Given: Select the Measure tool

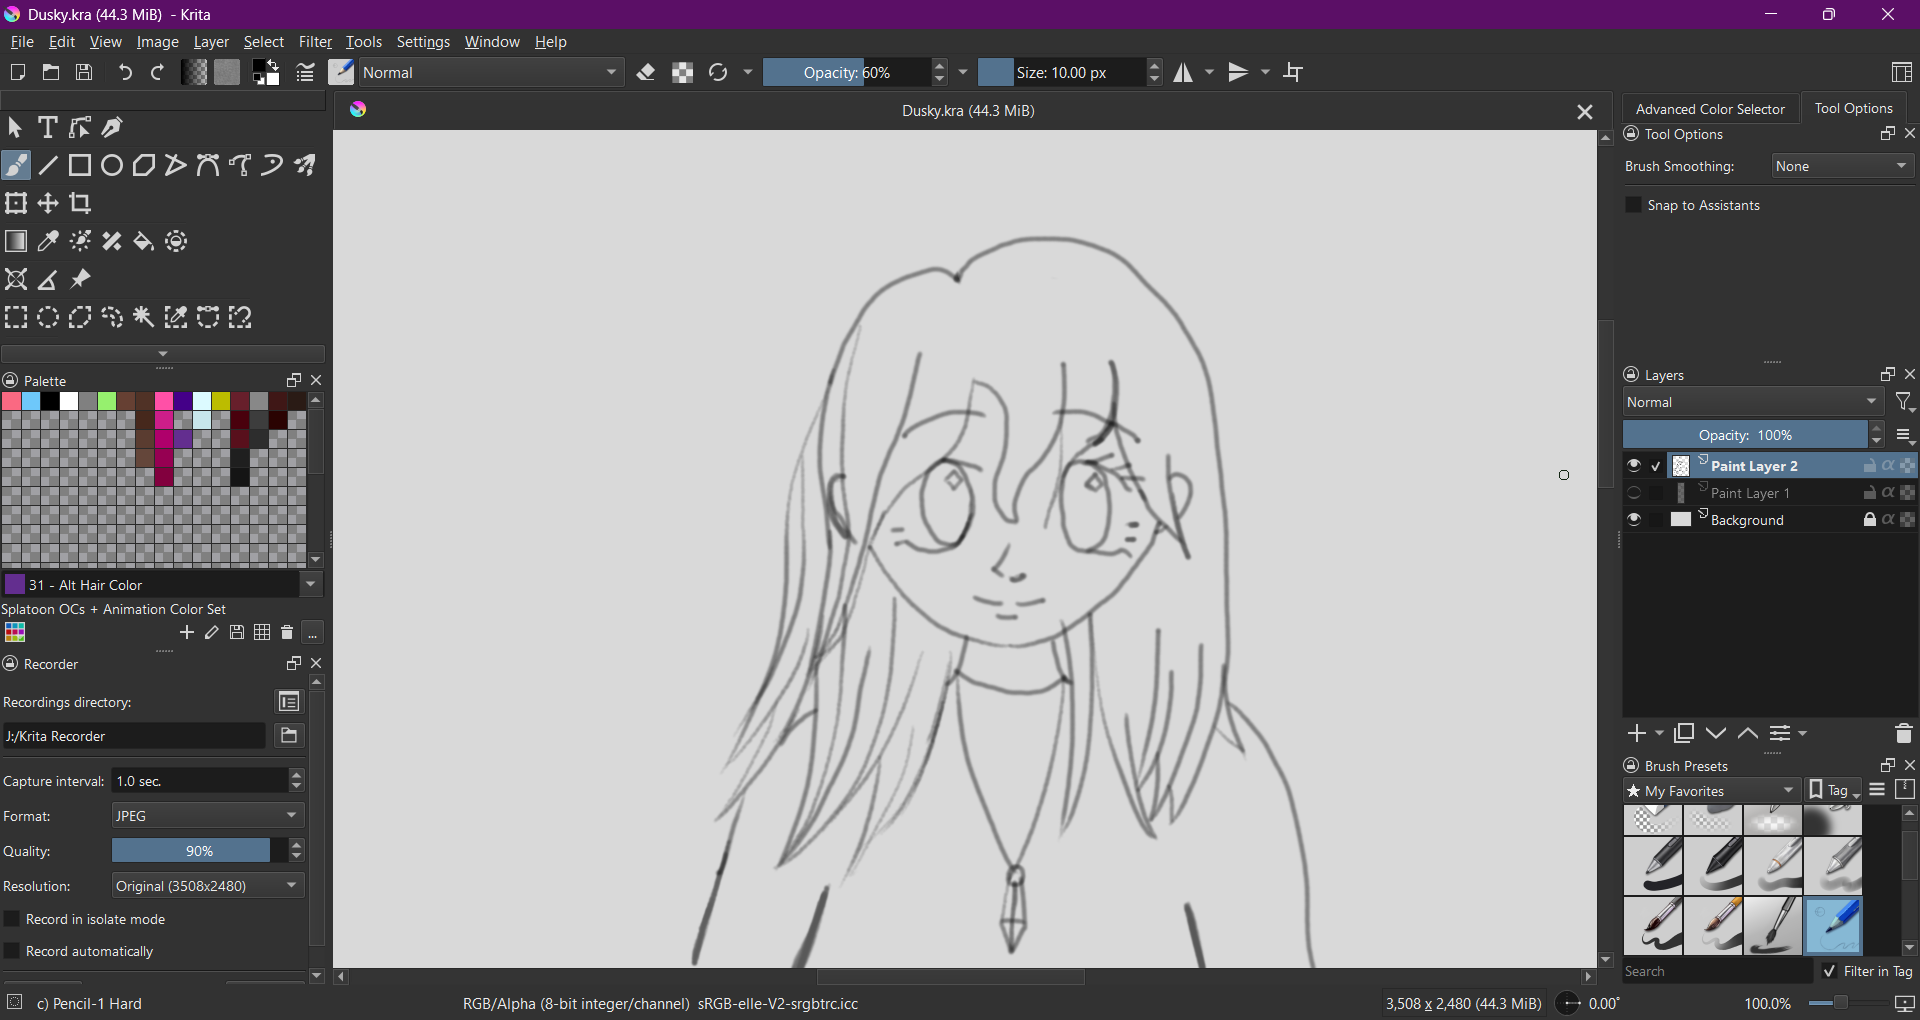Looking at the screenshot, I should (x=48, y=279).
